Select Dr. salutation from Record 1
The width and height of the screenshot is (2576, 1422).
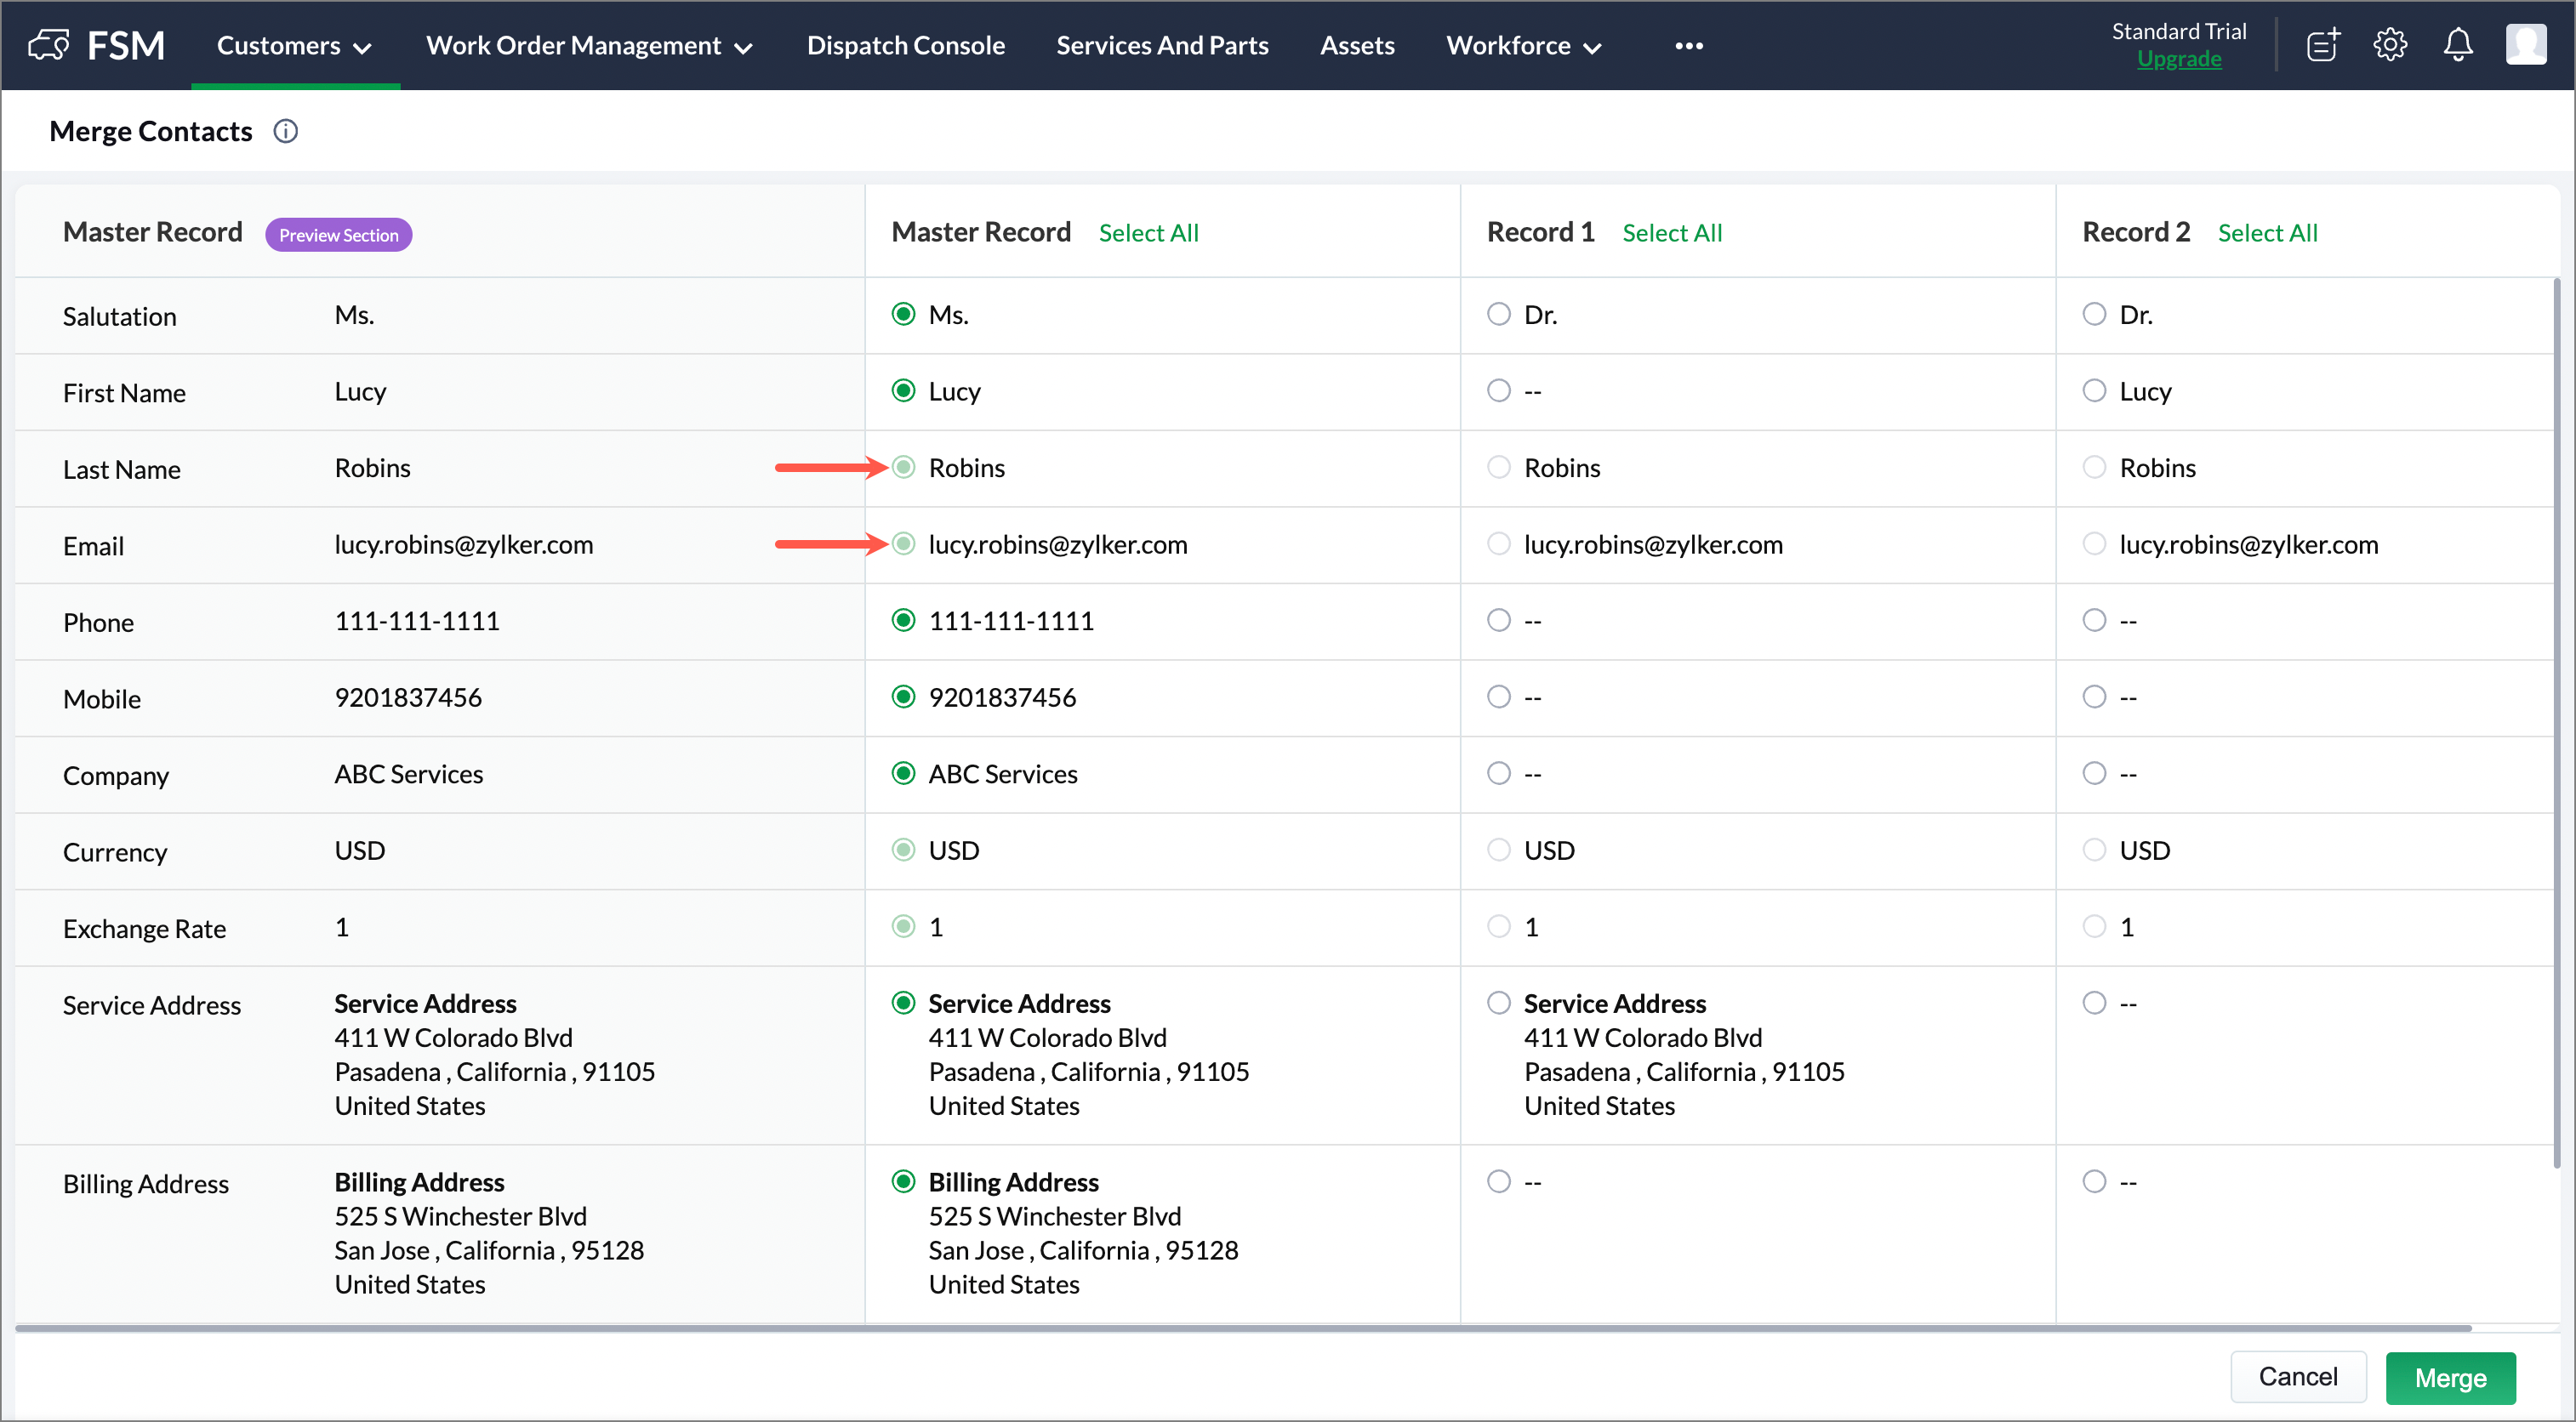1498,314
